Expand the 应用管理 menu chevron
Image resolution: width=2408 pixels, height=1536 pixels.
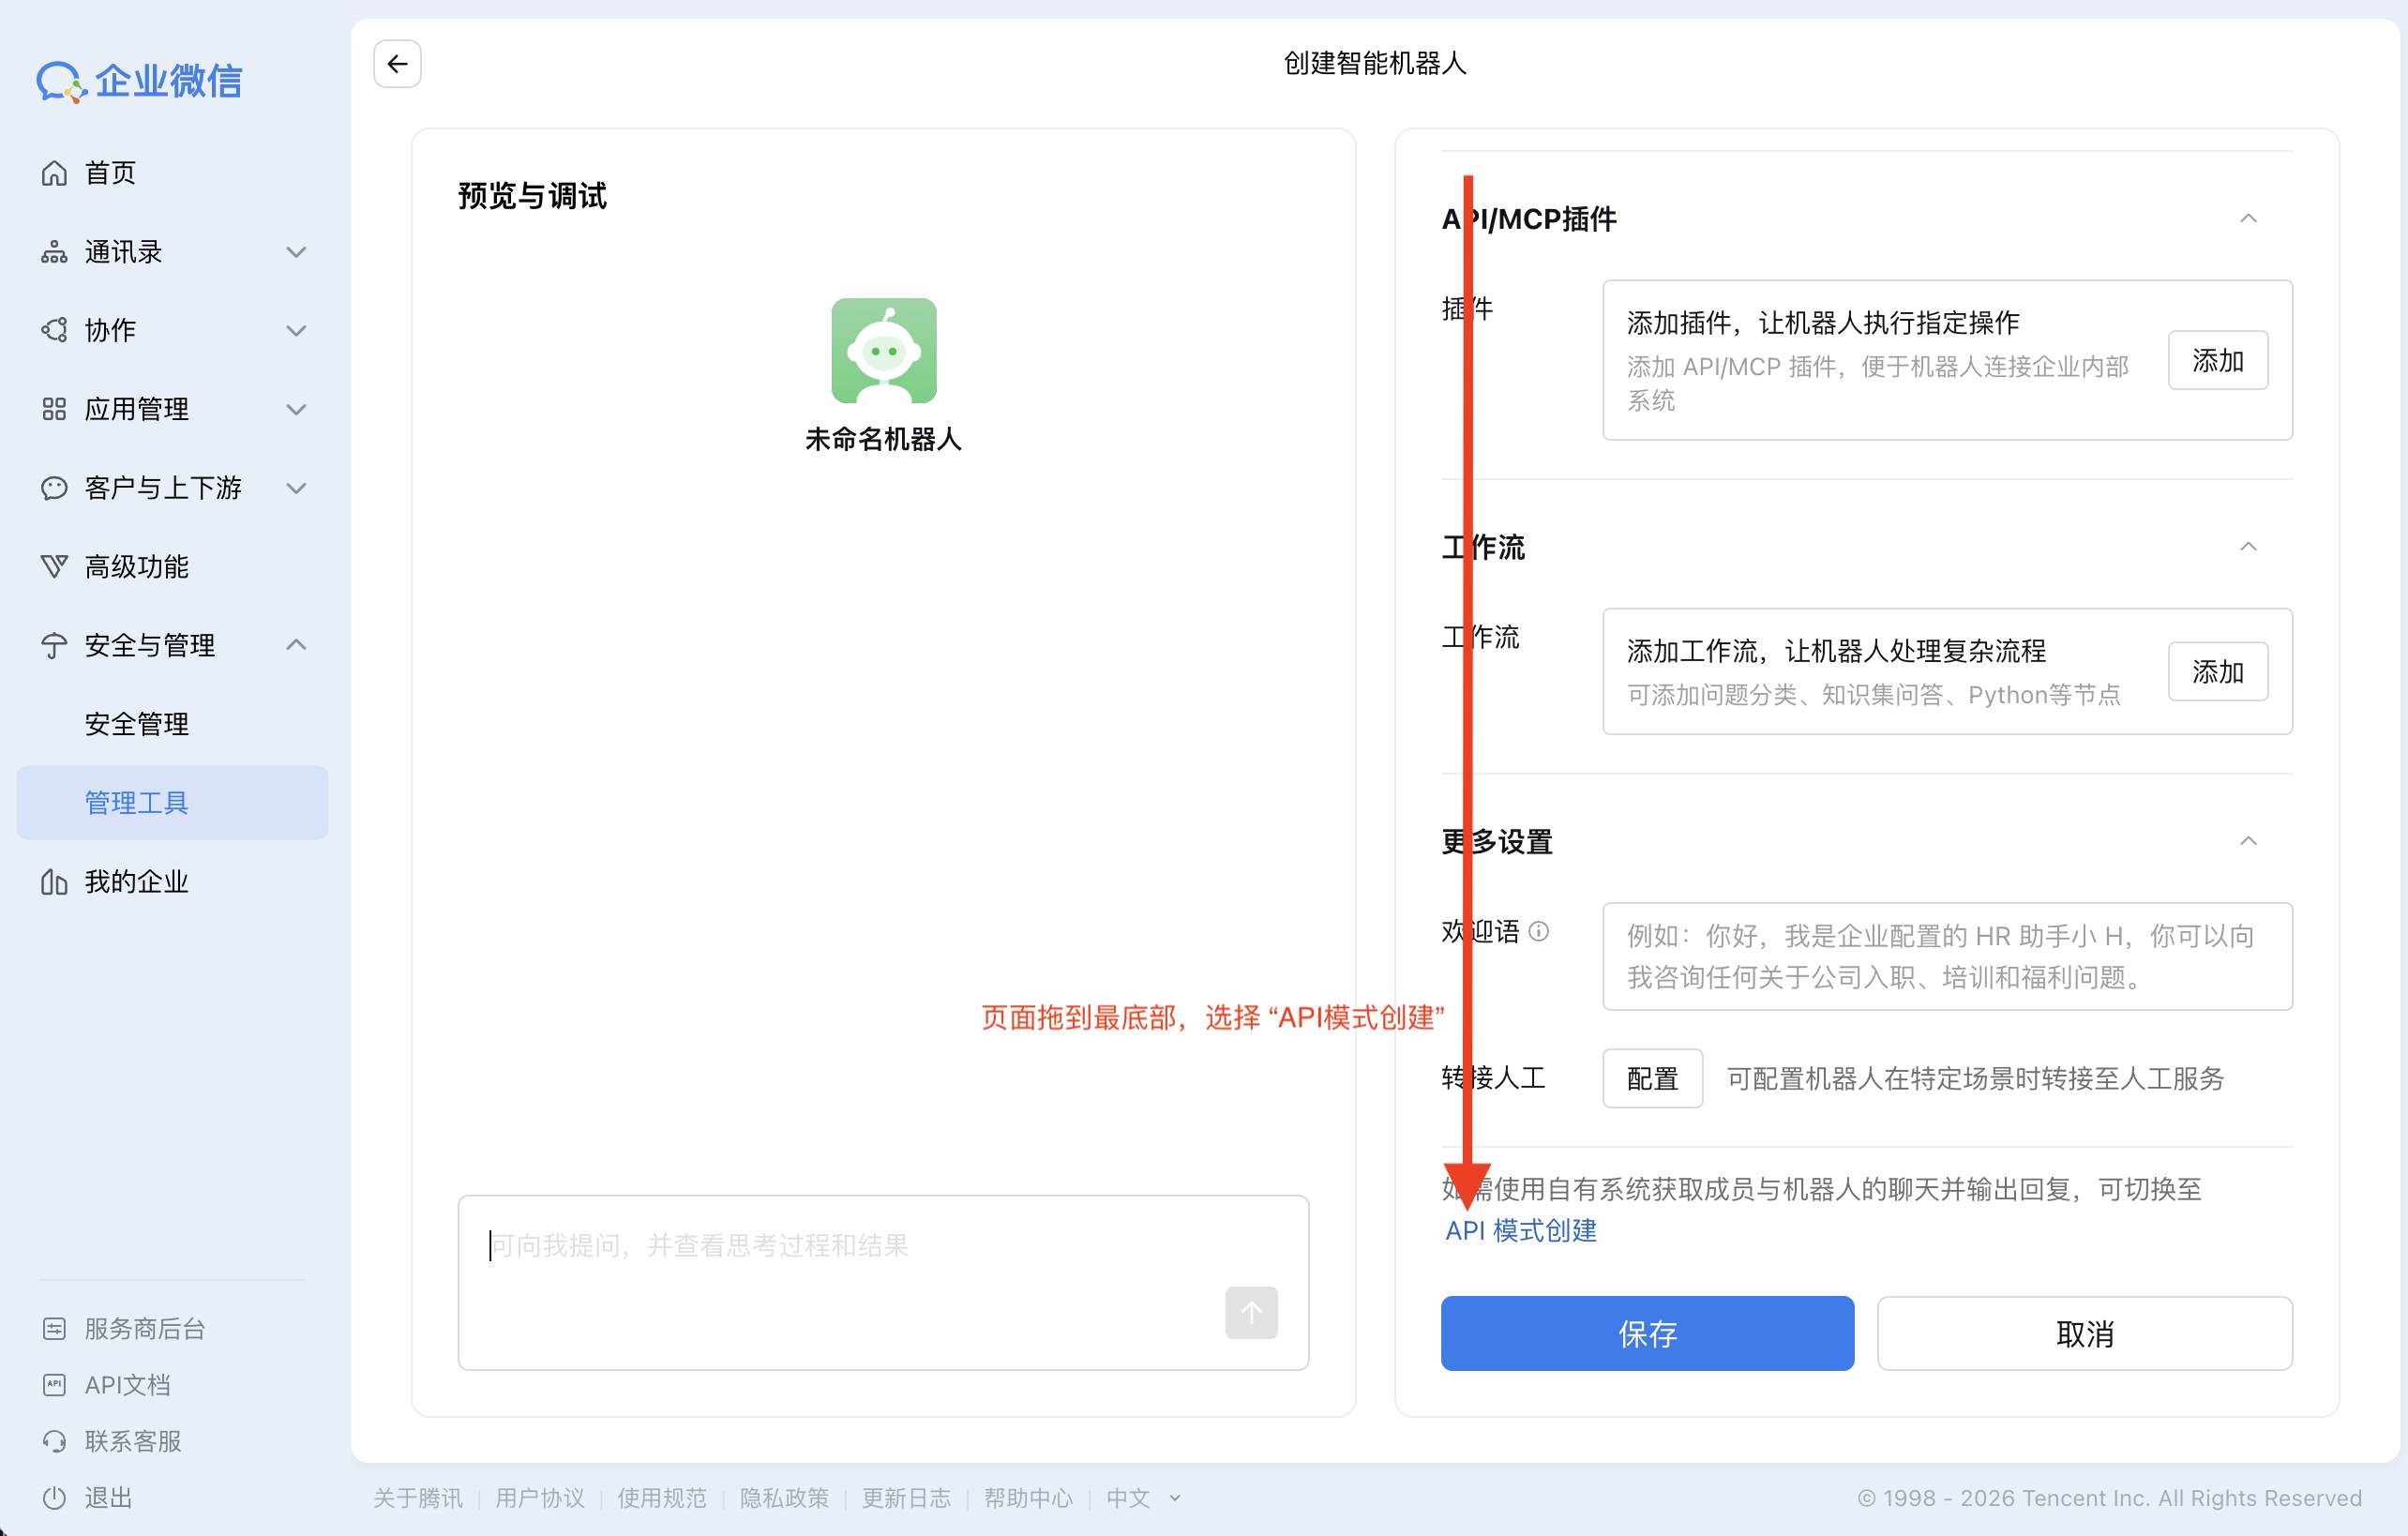tap(296, 409)
